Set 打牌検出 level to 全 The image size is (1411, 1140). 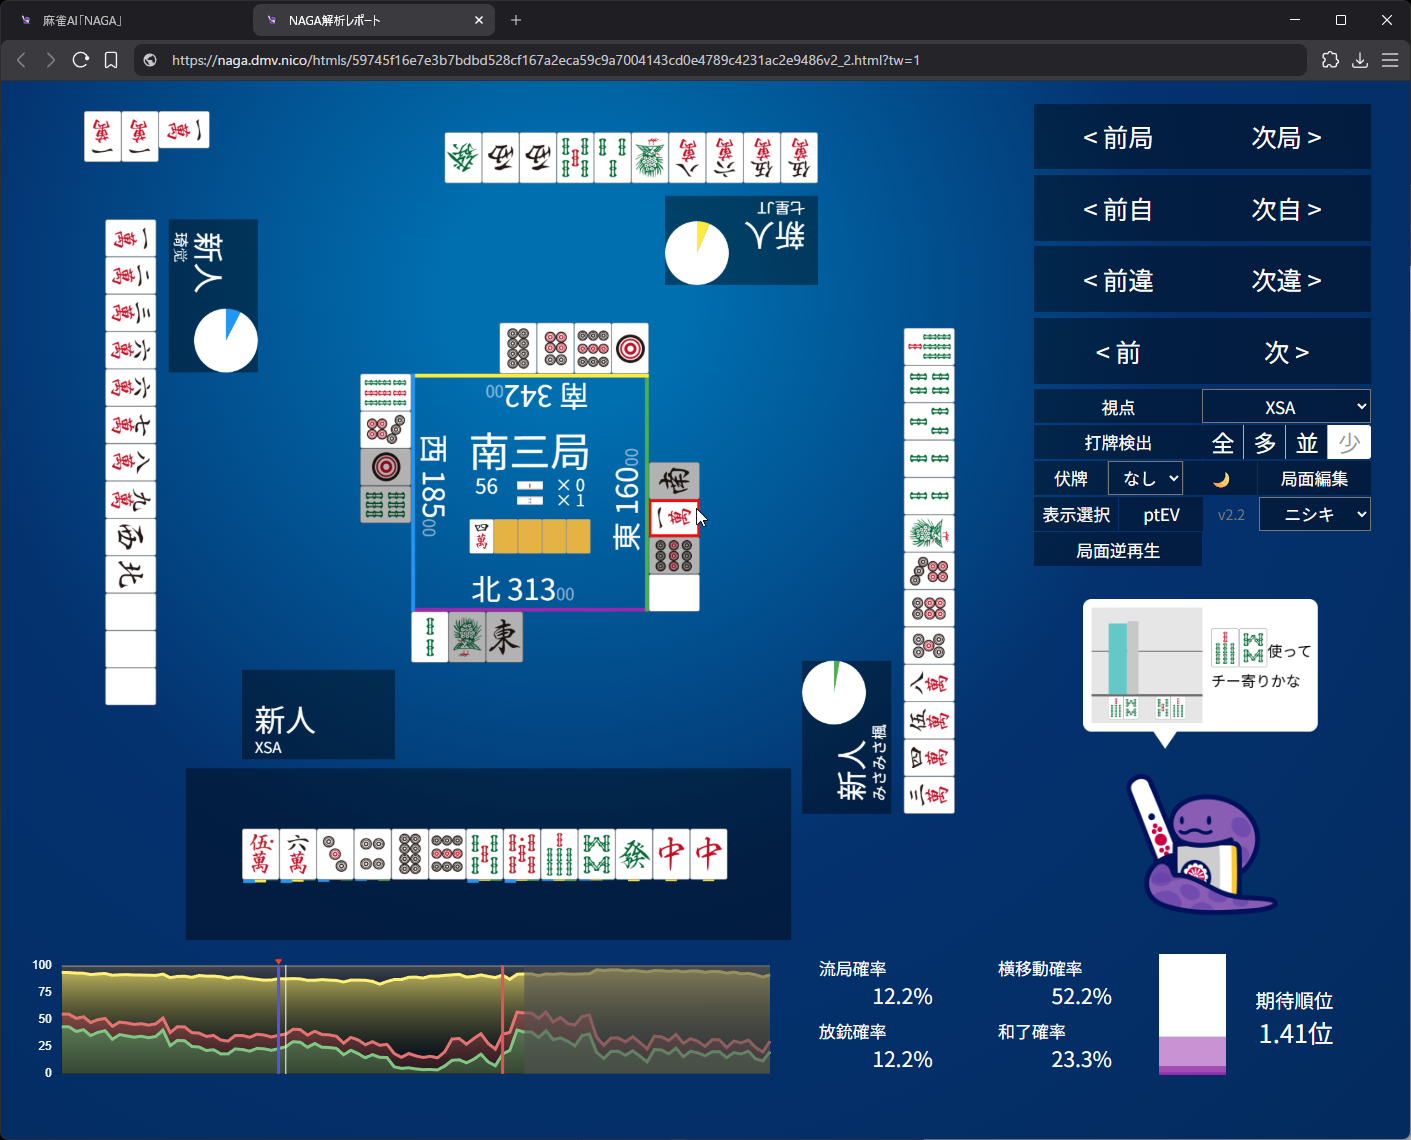(1222, 443)
